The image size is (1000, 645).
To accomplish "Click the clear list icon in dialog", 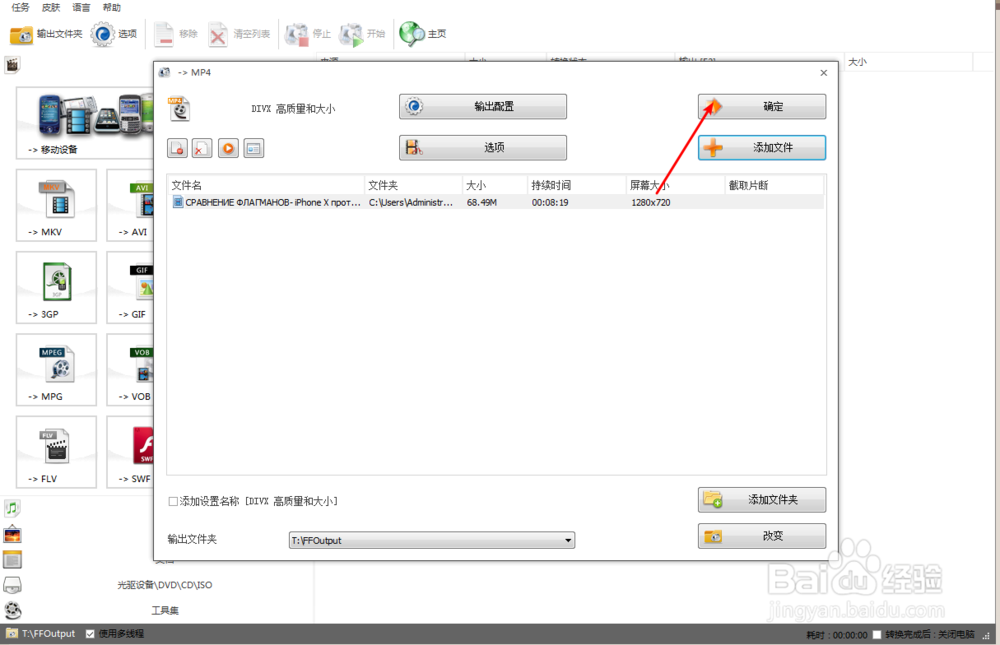I will coord(202,149).
